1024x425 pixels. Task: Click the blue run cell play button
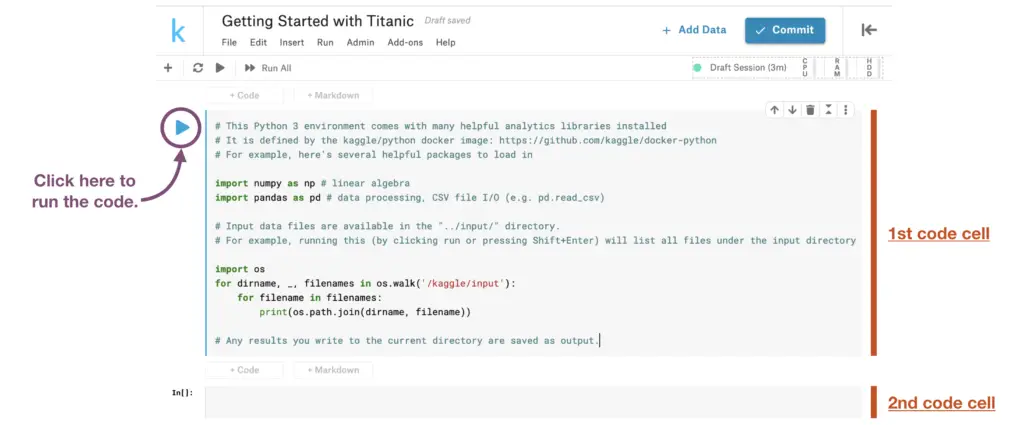click(x=182, y=127)
